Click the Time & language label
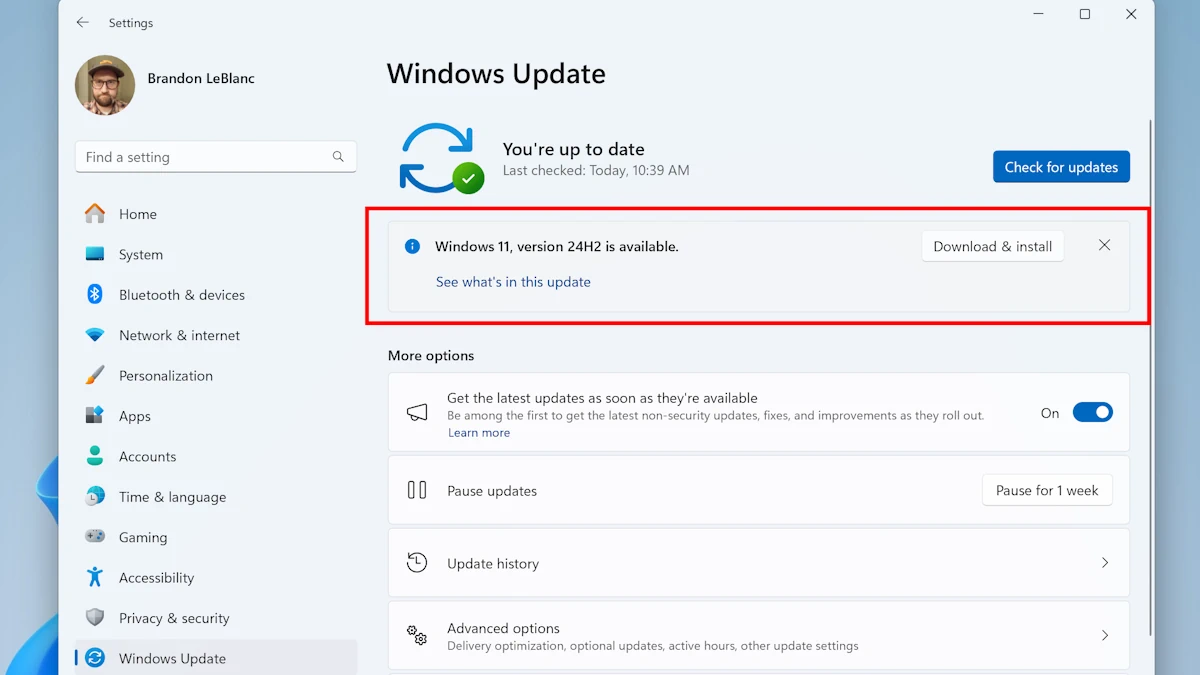 172,497
